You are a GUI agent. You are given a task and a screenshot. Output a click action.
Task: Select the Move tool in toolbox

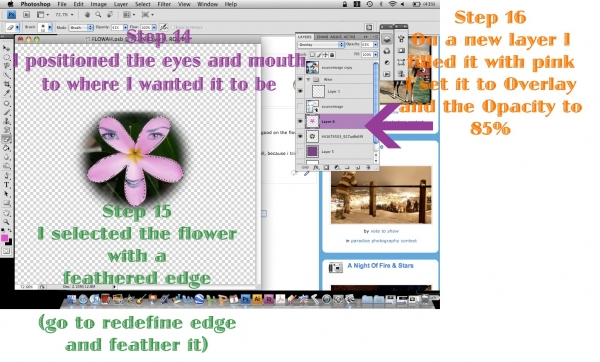[x=6, y=48]
